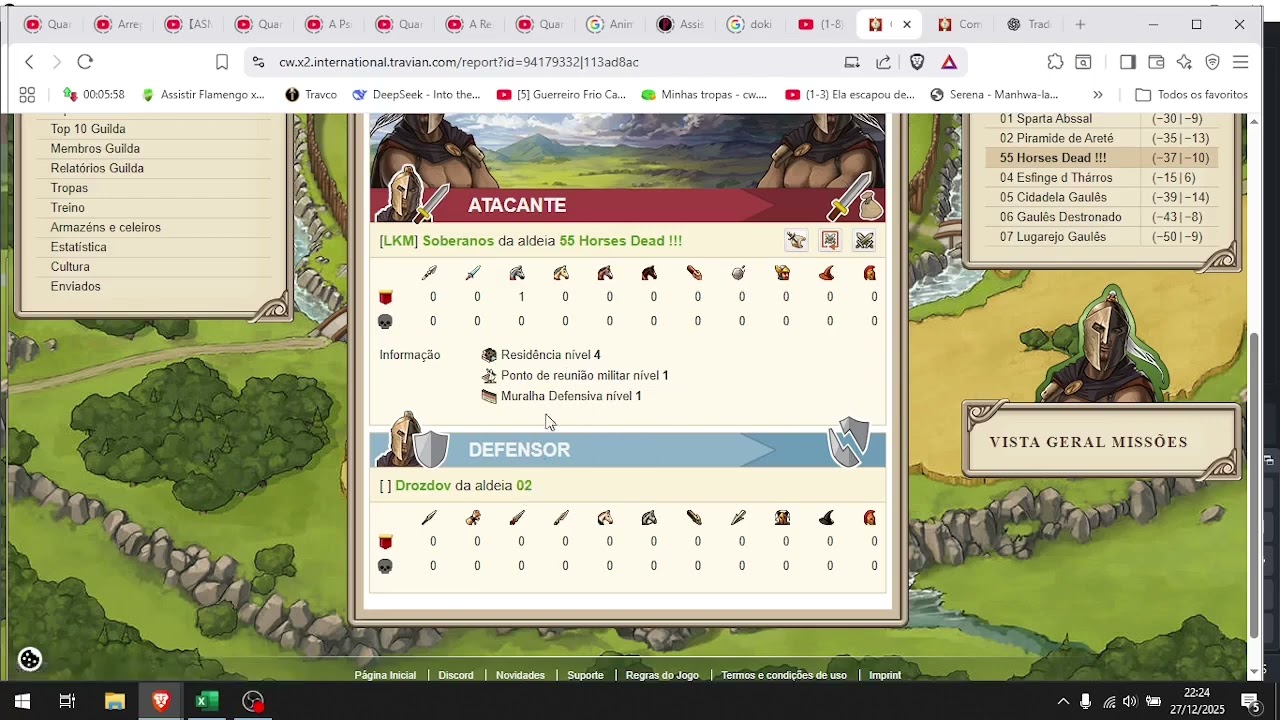The width and height of the screenshot is (1280, 720).
Task: Click the Muralha Defensiva wall icon
Action: pyautogui.click(x=489, y=396)
